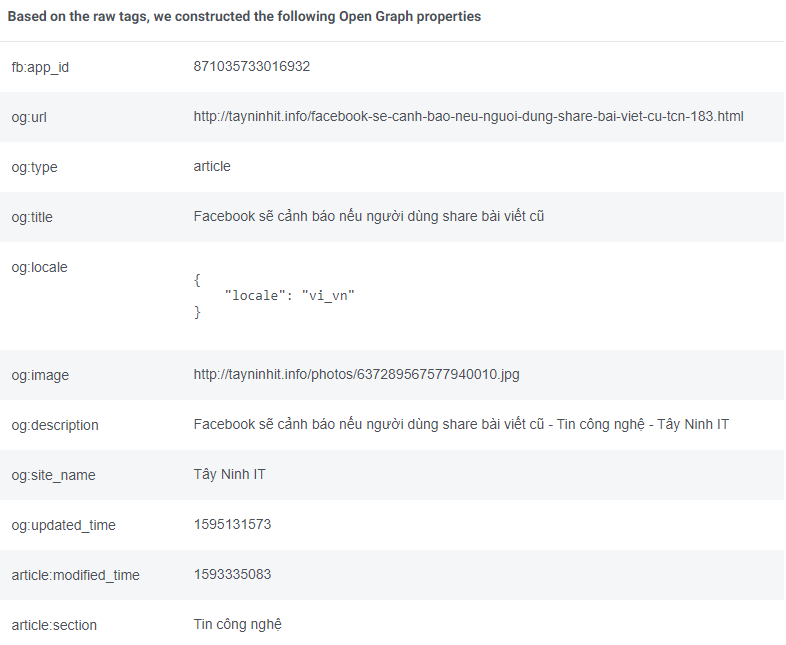Open the og:url tayninhit.info article link
Viewport: 786px width, 645px height.
click(x=468, y=117)
